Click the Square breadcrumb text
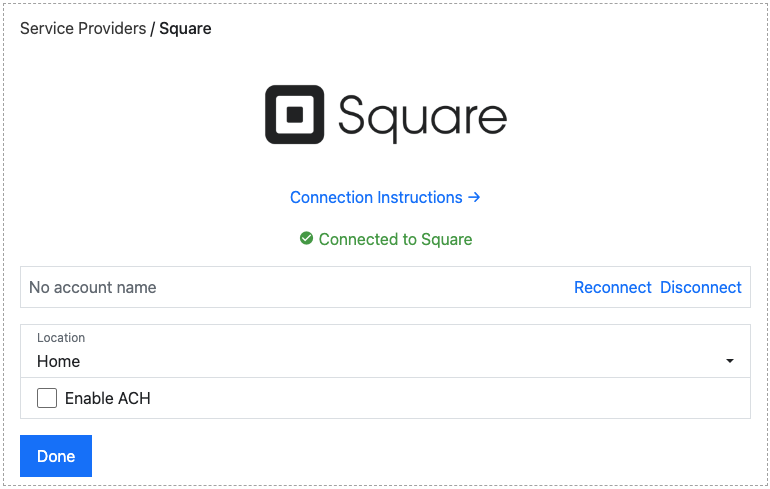 (185, 28)
